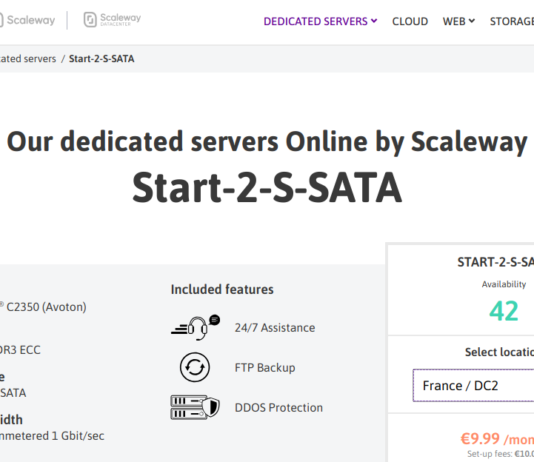Image resolution: width=534 pixels, height=462 pixels.
Task: Expand the Web menu
Action: point(458,21)
